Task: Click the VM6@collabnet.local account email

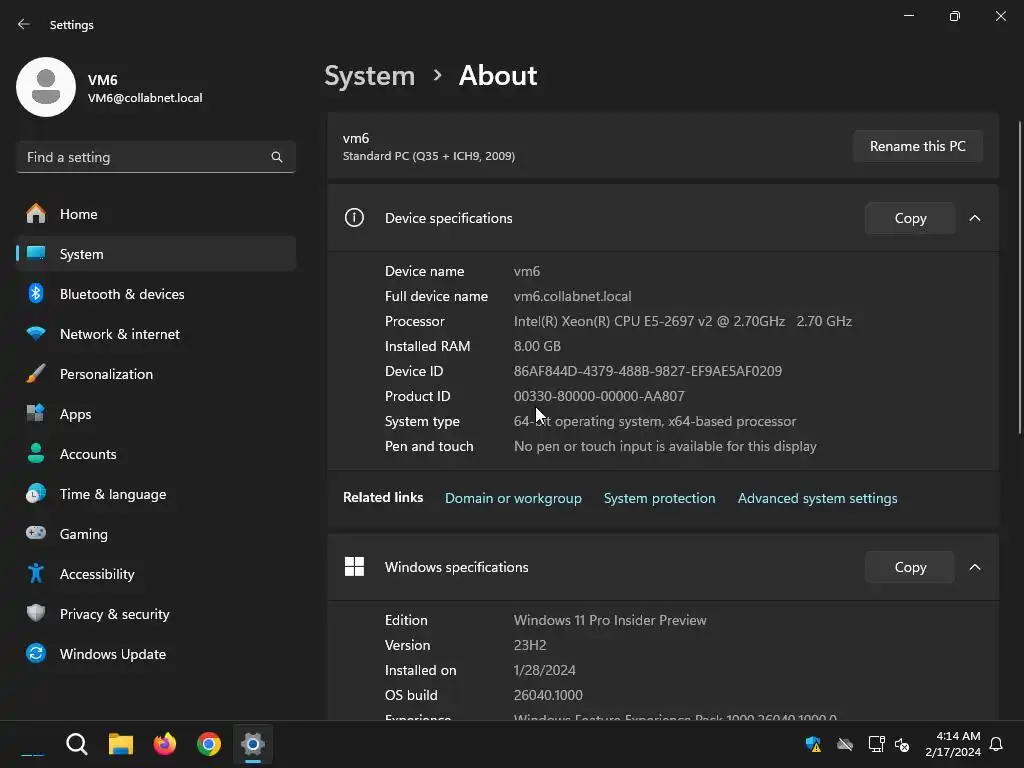Action: pos(145,98)
